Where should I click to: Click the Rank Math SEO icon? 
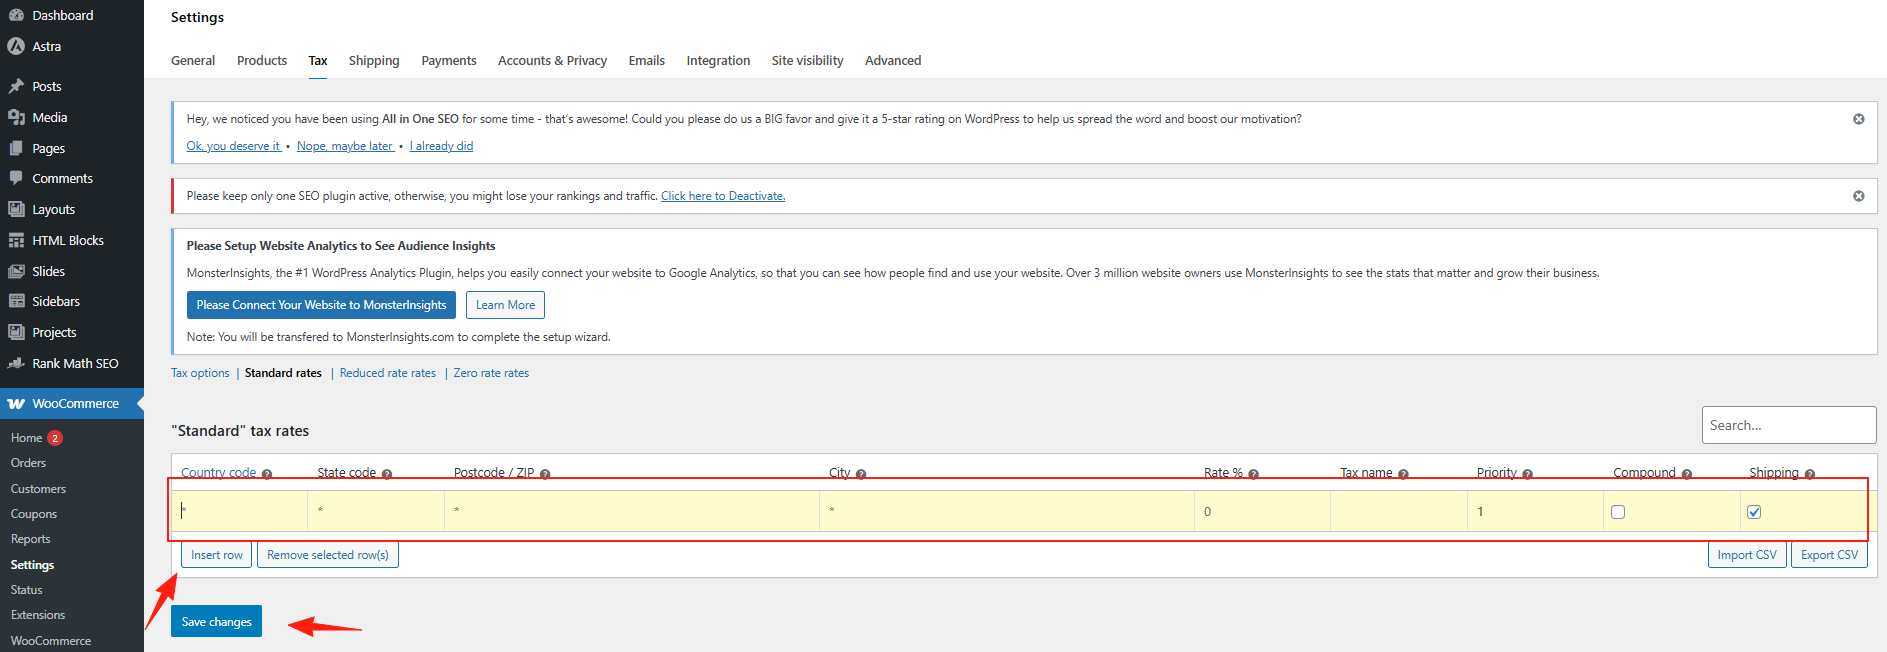coord(16,363)
